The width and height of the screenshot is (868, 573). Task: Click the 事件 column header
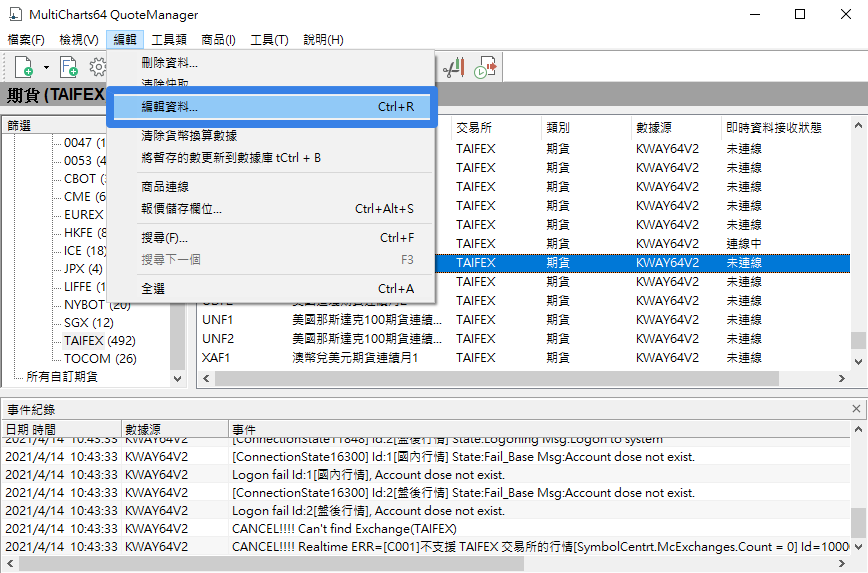point(540,430)
